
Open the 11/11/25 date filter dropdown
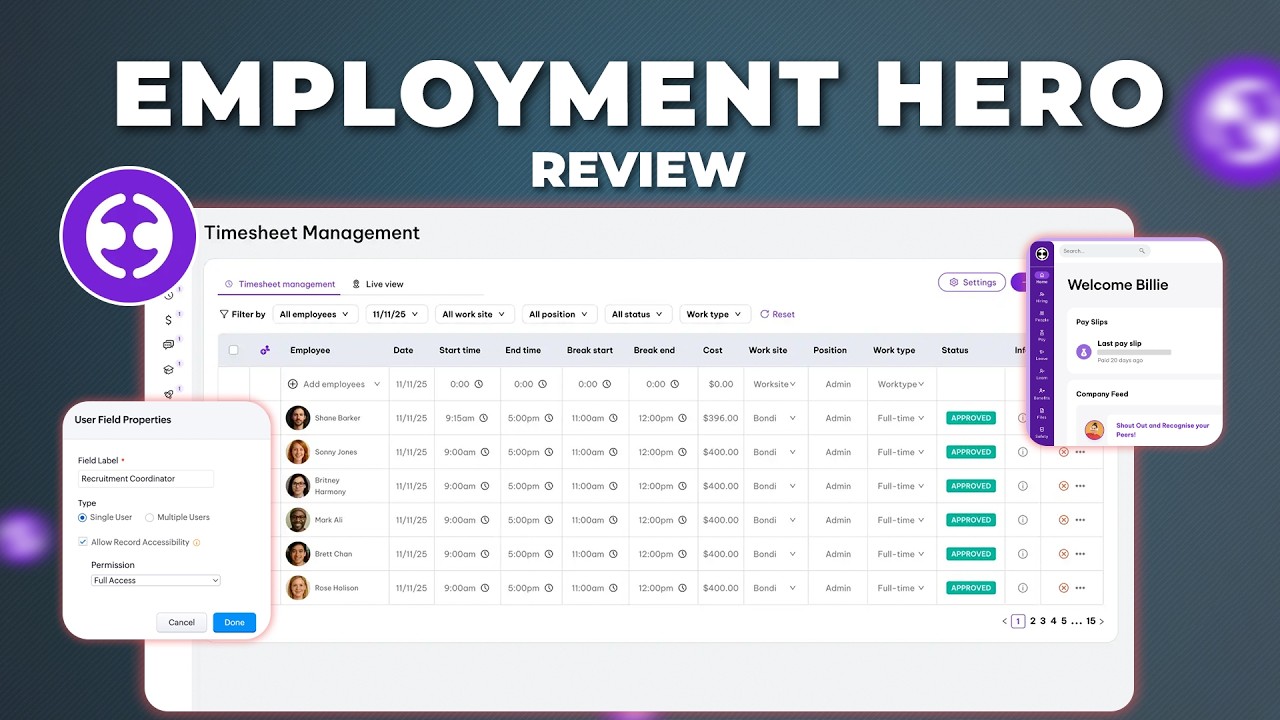pyautogui.click(x=397, y=314)
